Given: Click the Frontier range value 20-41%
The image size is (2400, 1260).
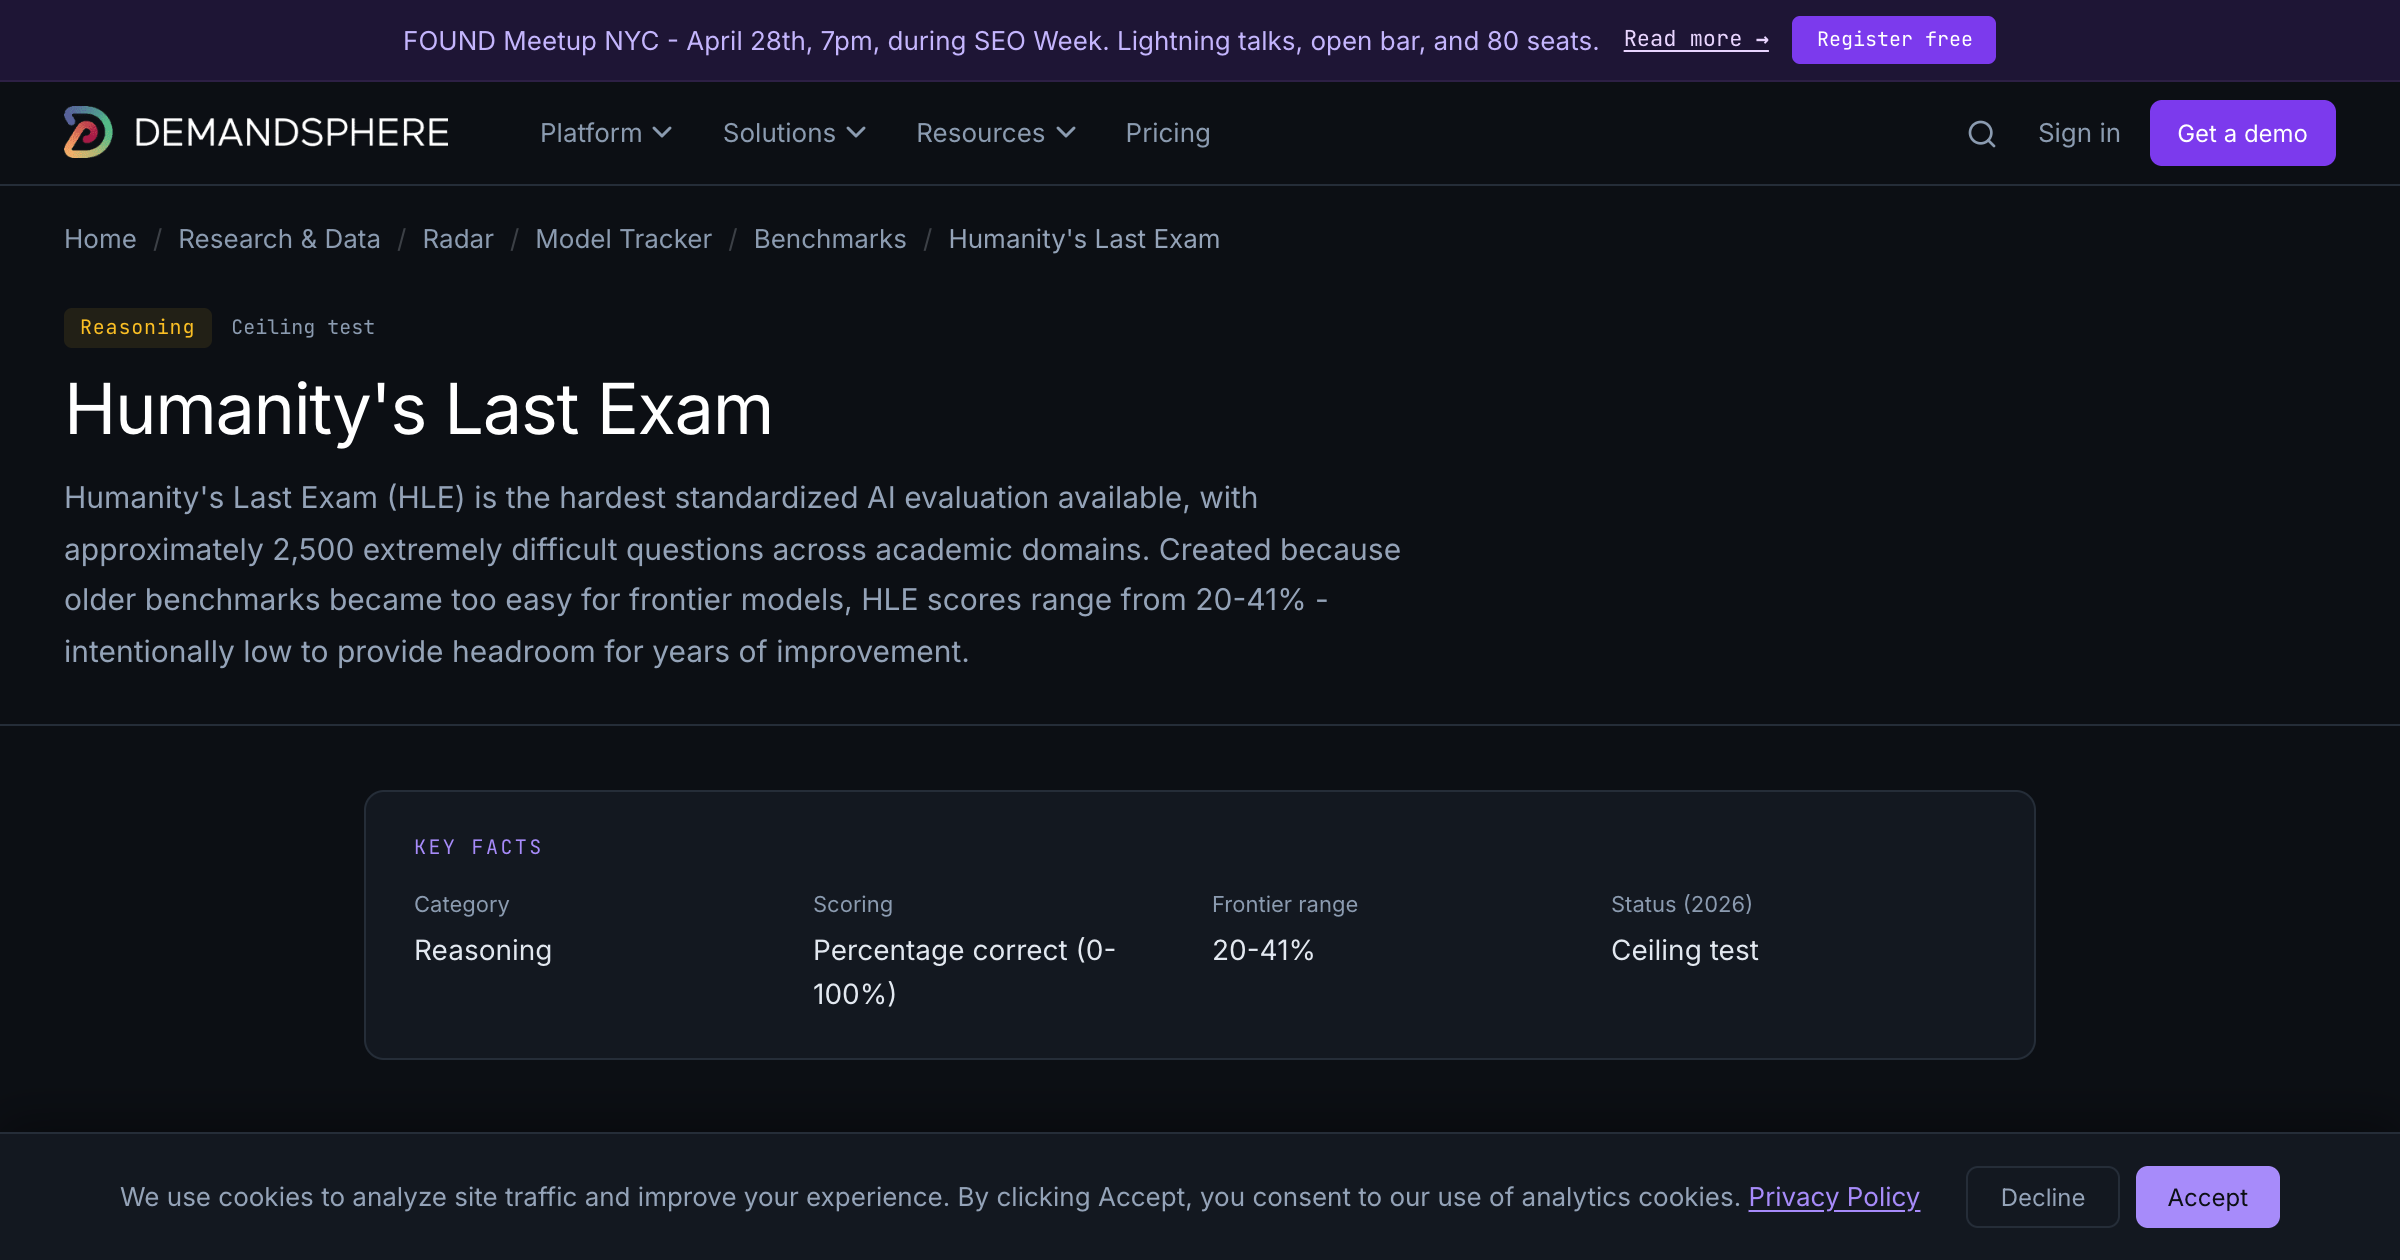Looking at the screenshot, I should click(x=1263, y=950).
